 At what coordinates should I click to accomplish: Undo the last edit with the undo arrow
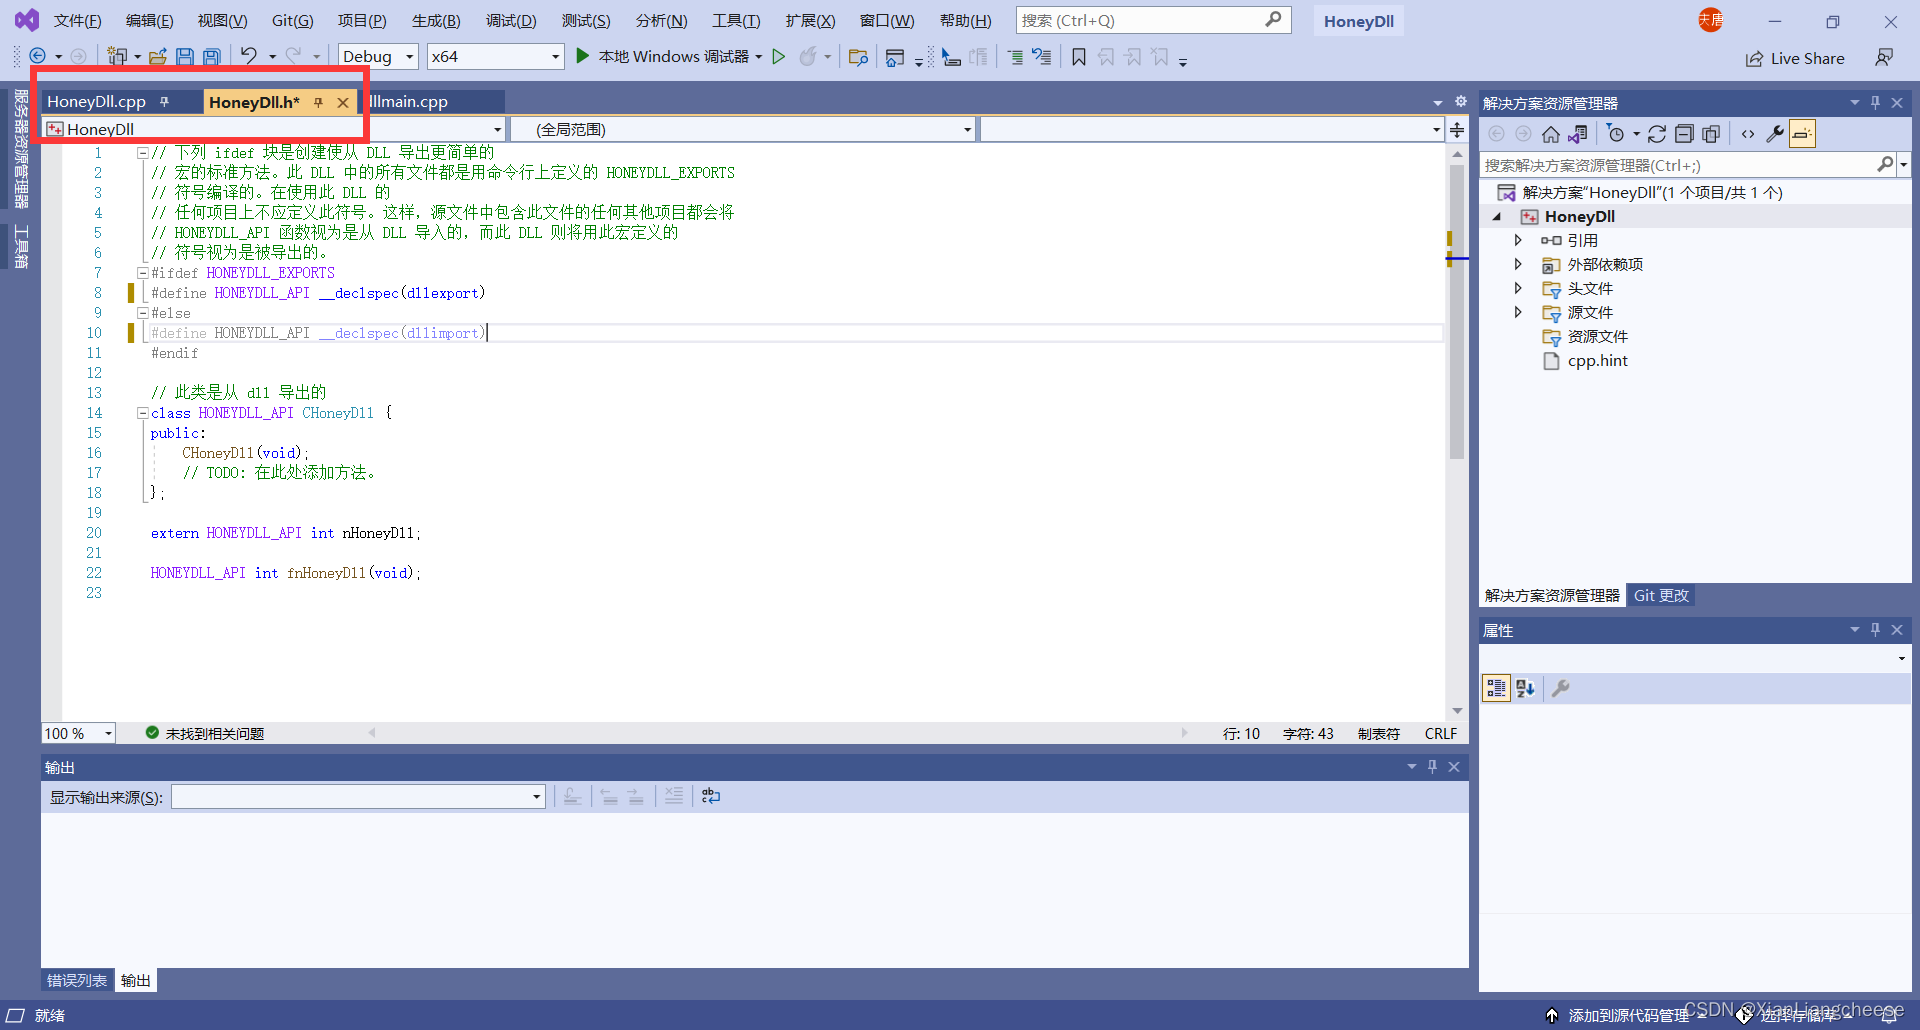pos(249,57)
